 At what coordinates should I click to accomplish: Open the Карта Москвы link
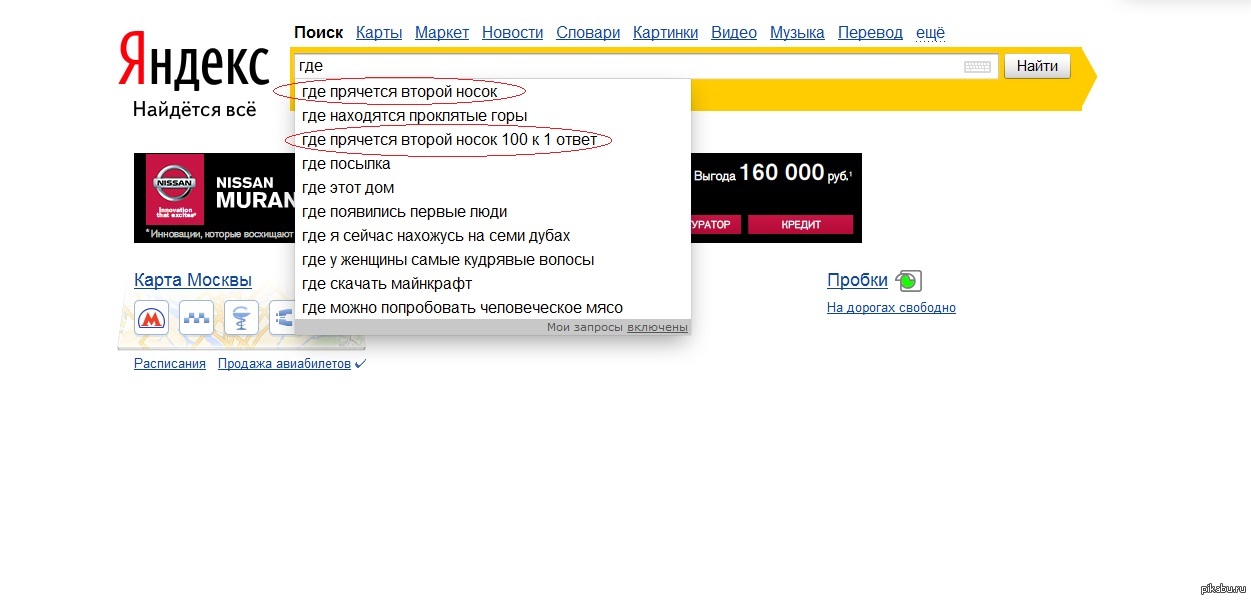click(x=193, y=280)
